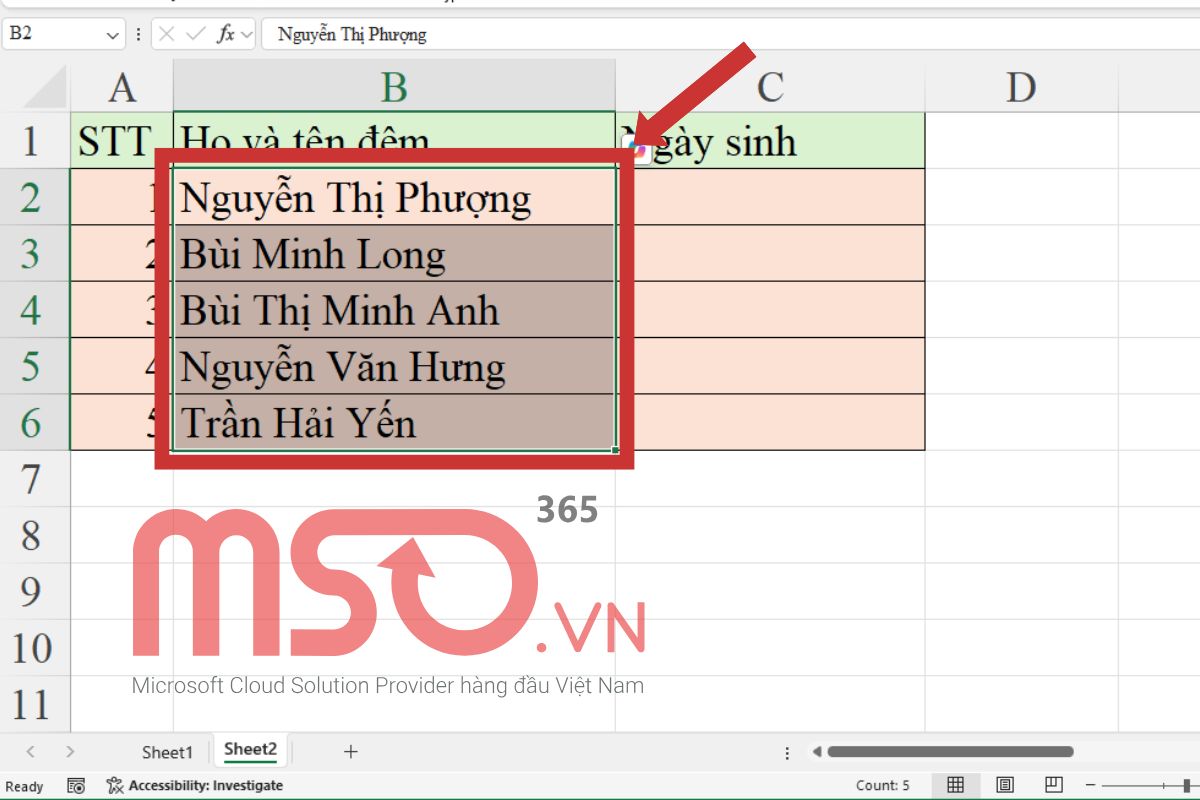Select column B header
Image resolution: width=1200 pixels, height=800 pixels.
(x=394, y=87)
